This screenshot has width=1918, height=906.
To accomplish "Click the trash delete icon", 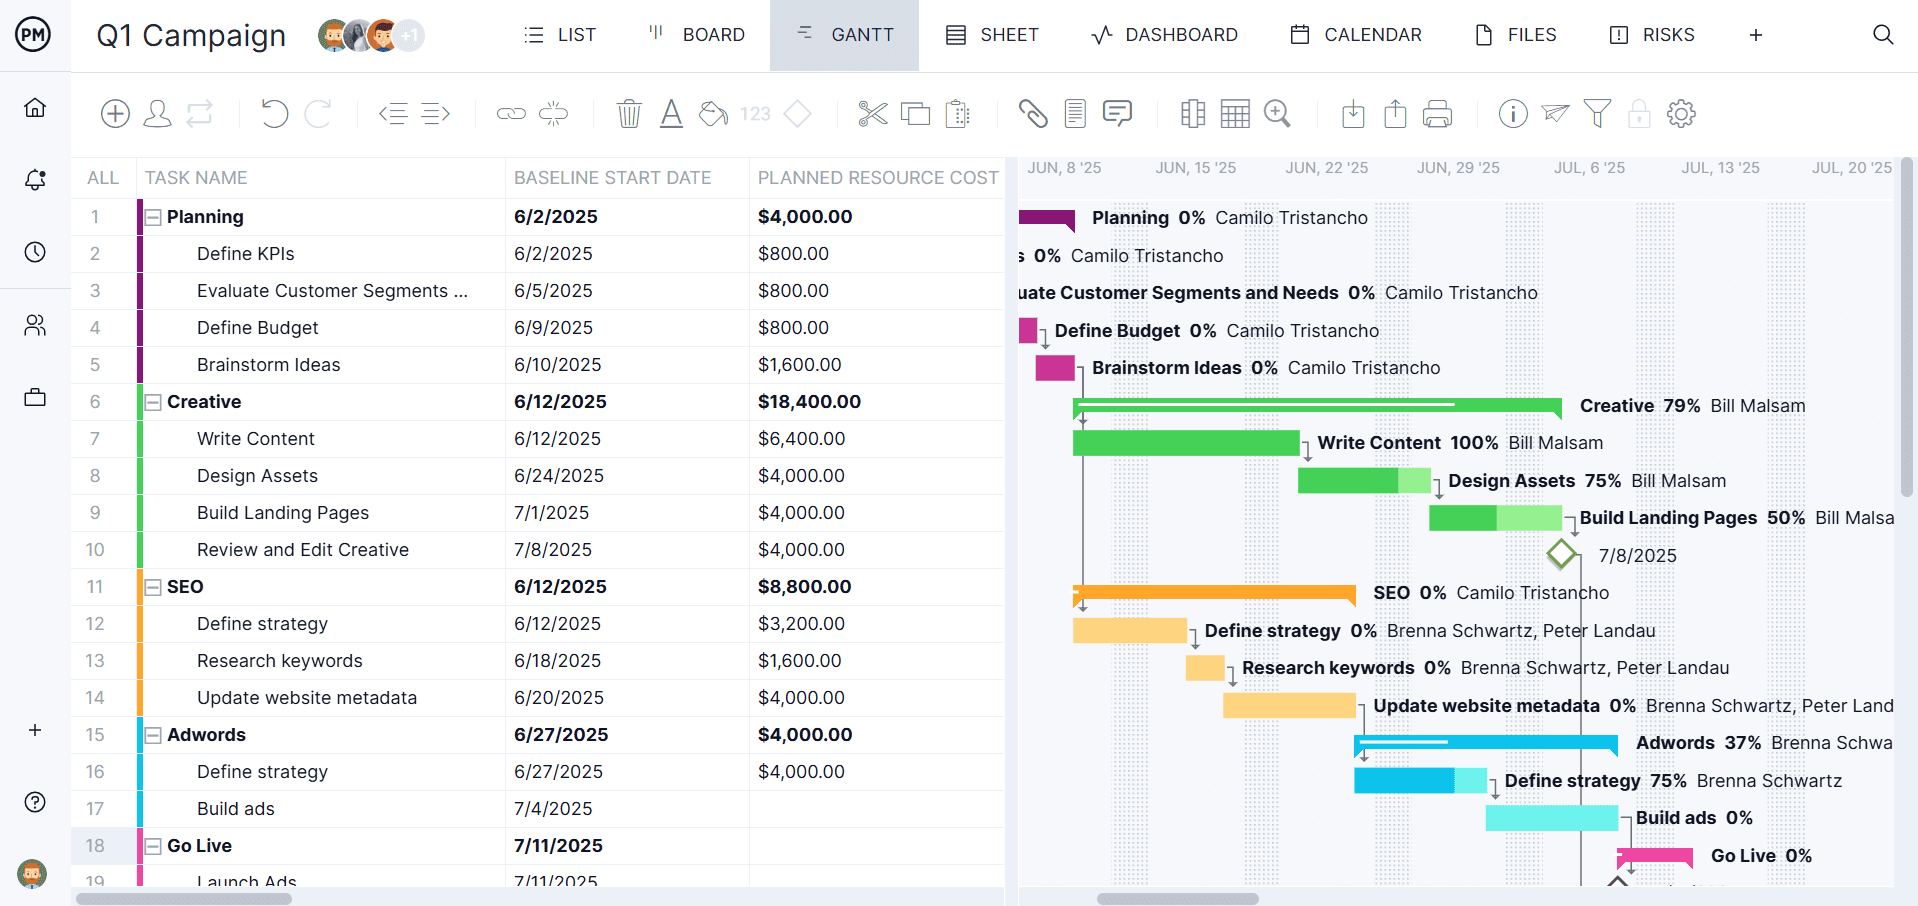I will pyautogui.click(x=629, y=114).
